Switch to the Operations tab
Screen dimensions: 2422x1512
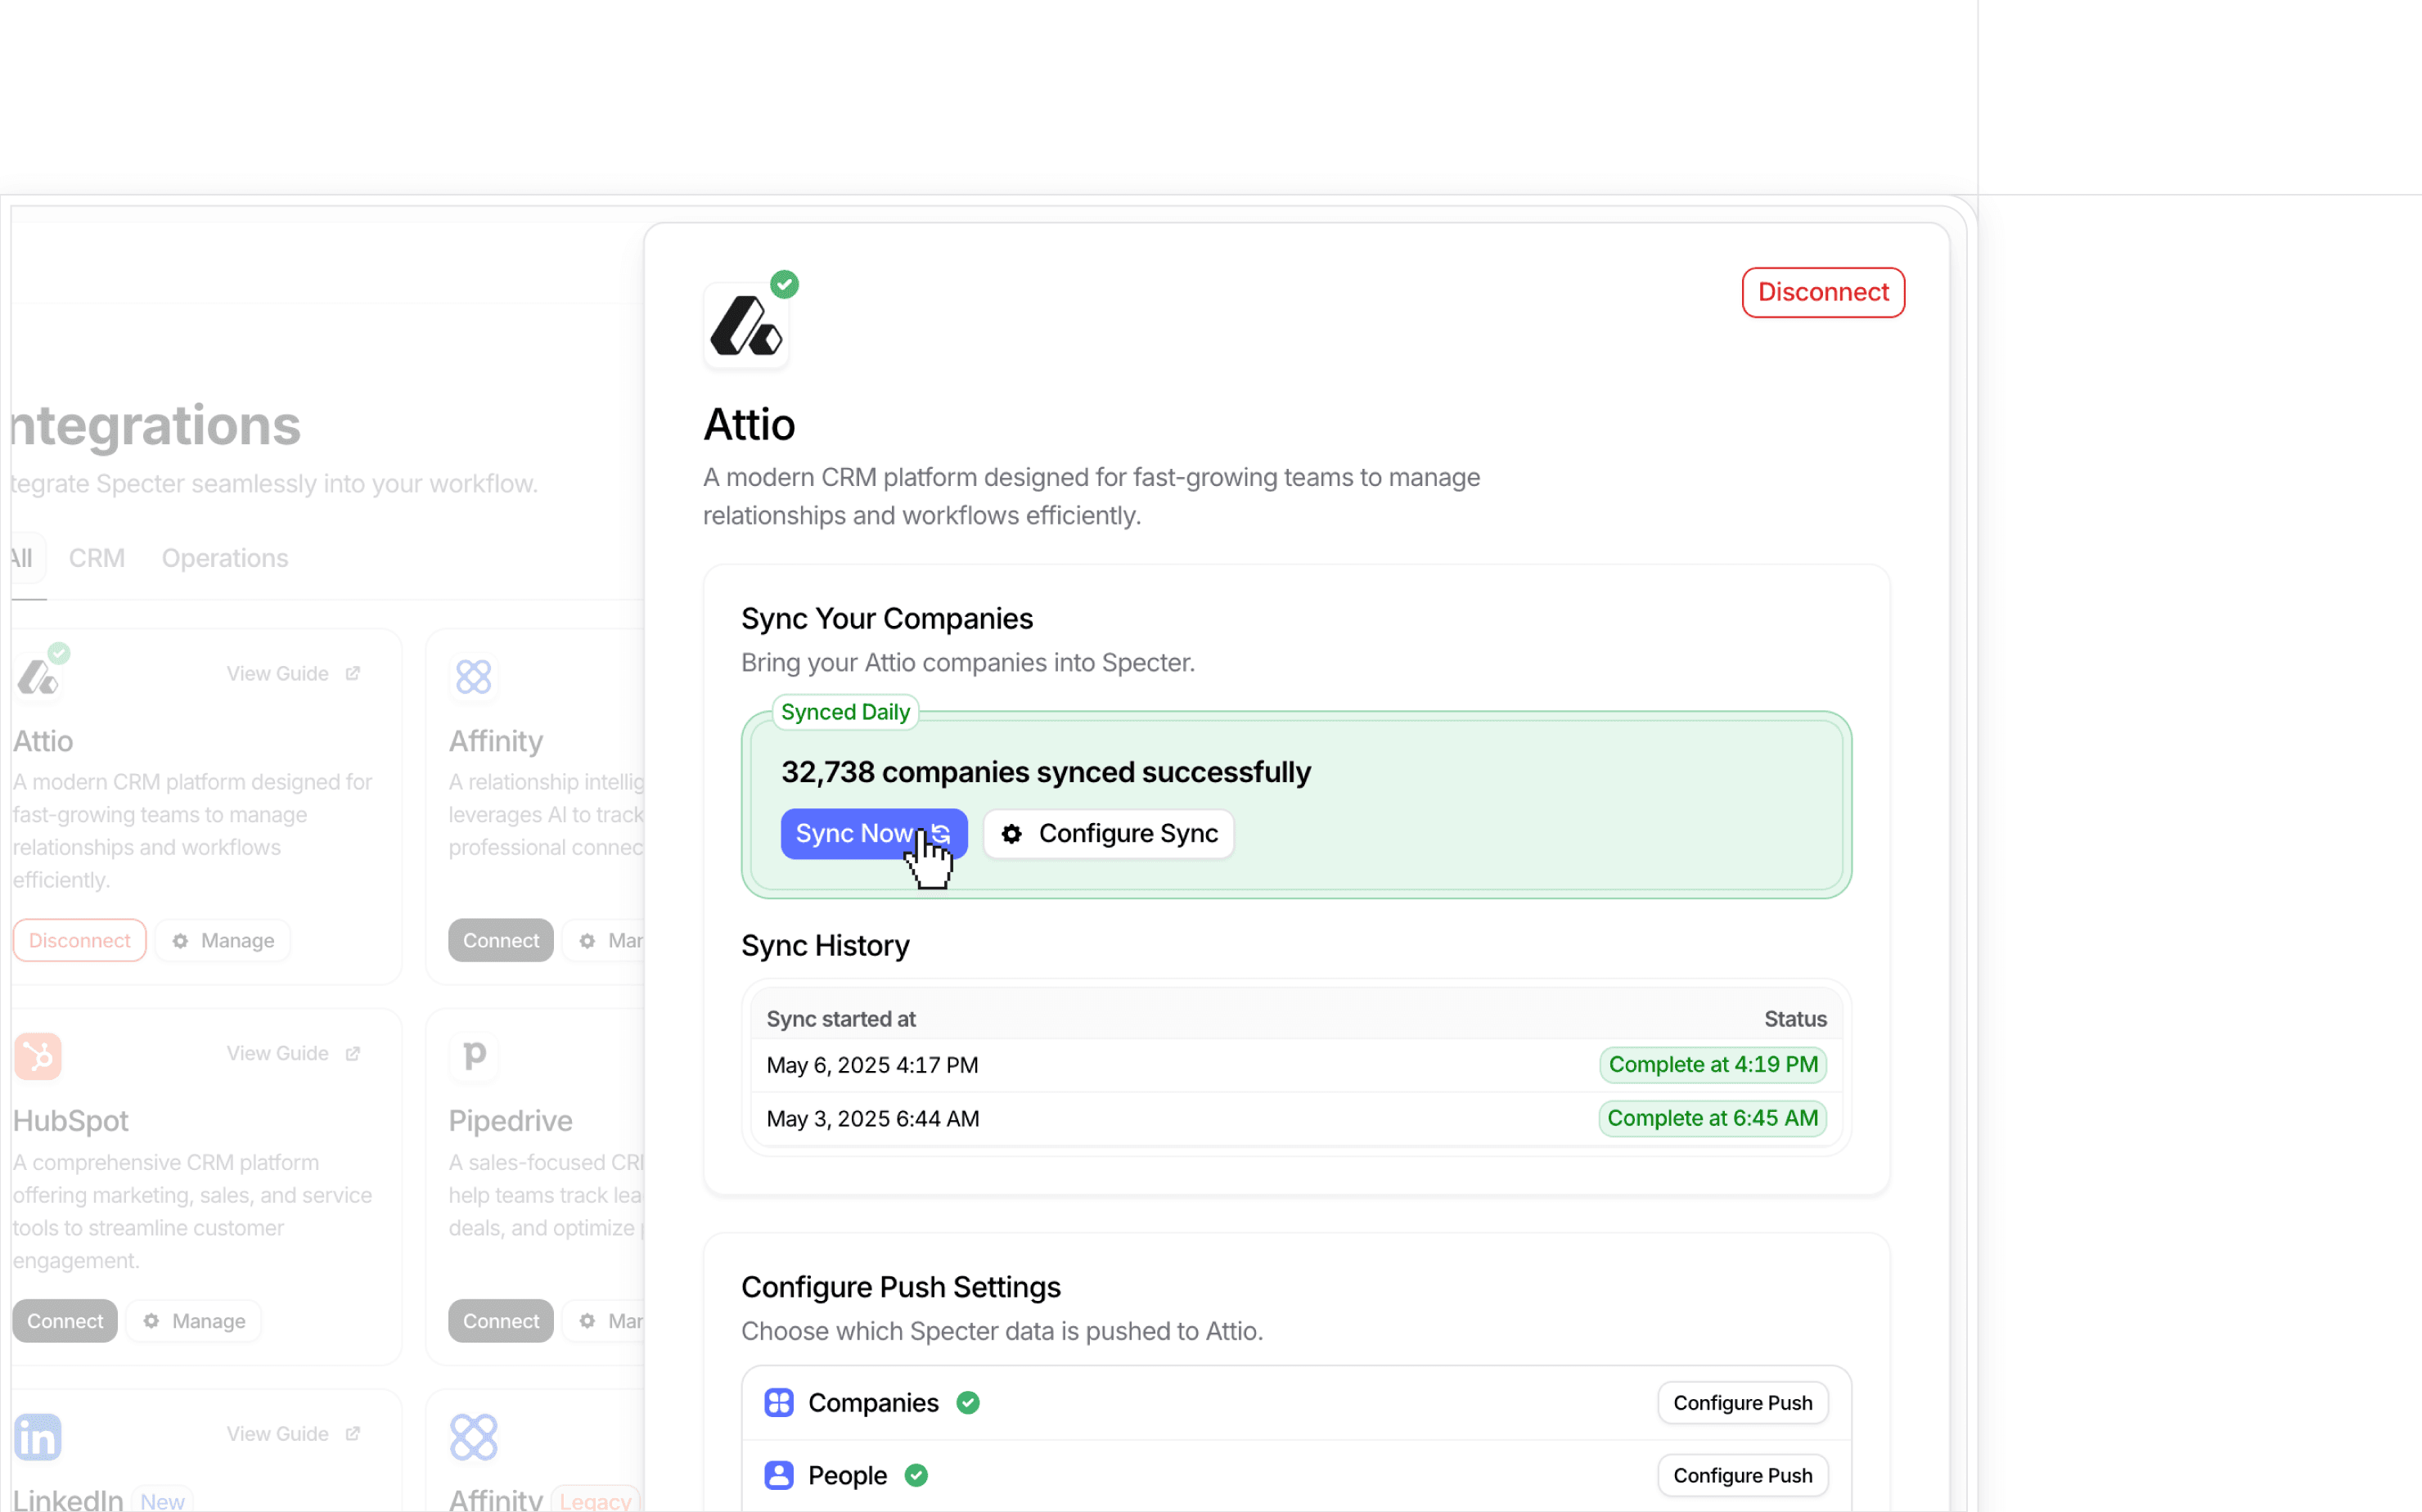[x=225, y=558]
